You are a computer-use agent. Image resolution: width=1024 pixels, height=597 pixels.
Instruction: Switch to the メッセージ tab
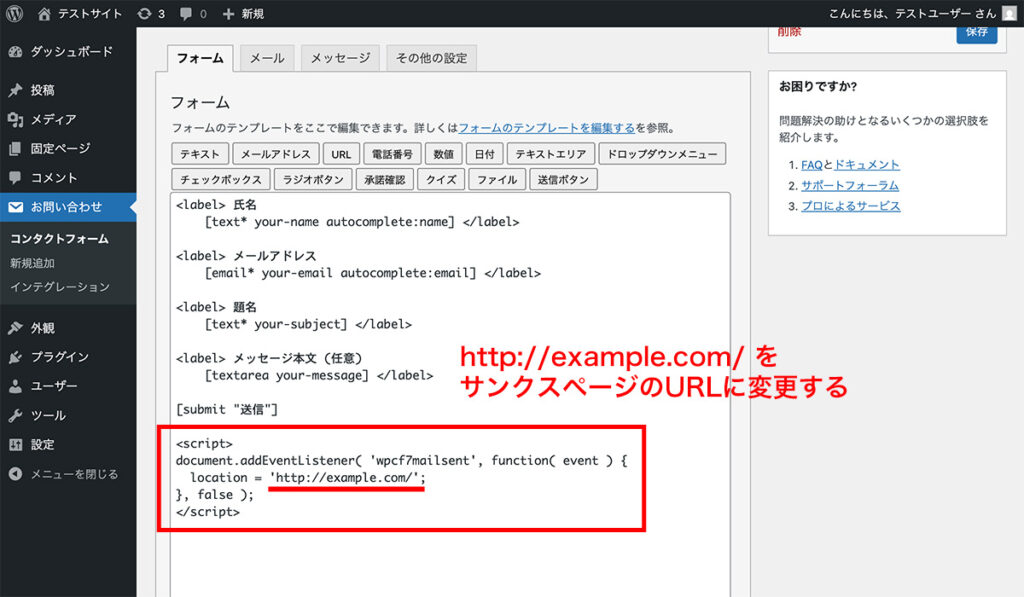[x=340, y=58]
